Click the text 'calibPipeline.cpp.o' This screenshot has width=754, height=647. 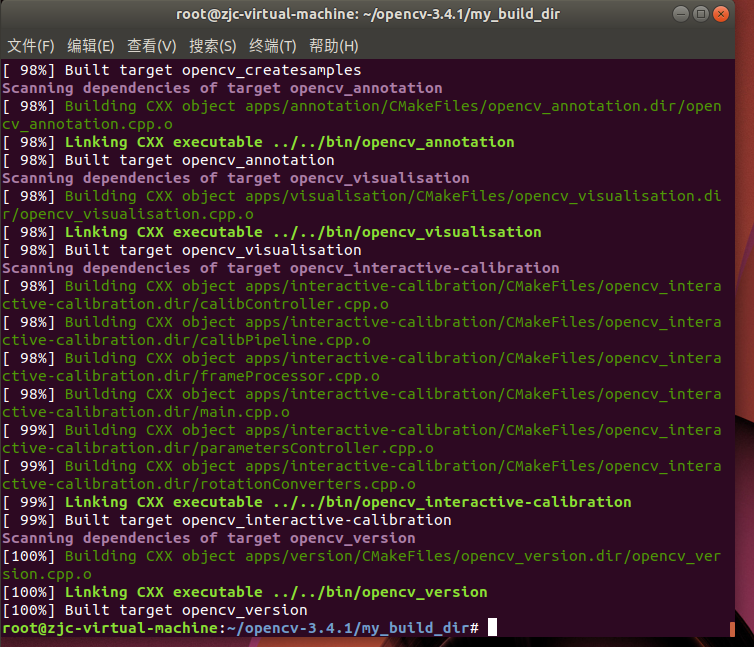(285, 340)
